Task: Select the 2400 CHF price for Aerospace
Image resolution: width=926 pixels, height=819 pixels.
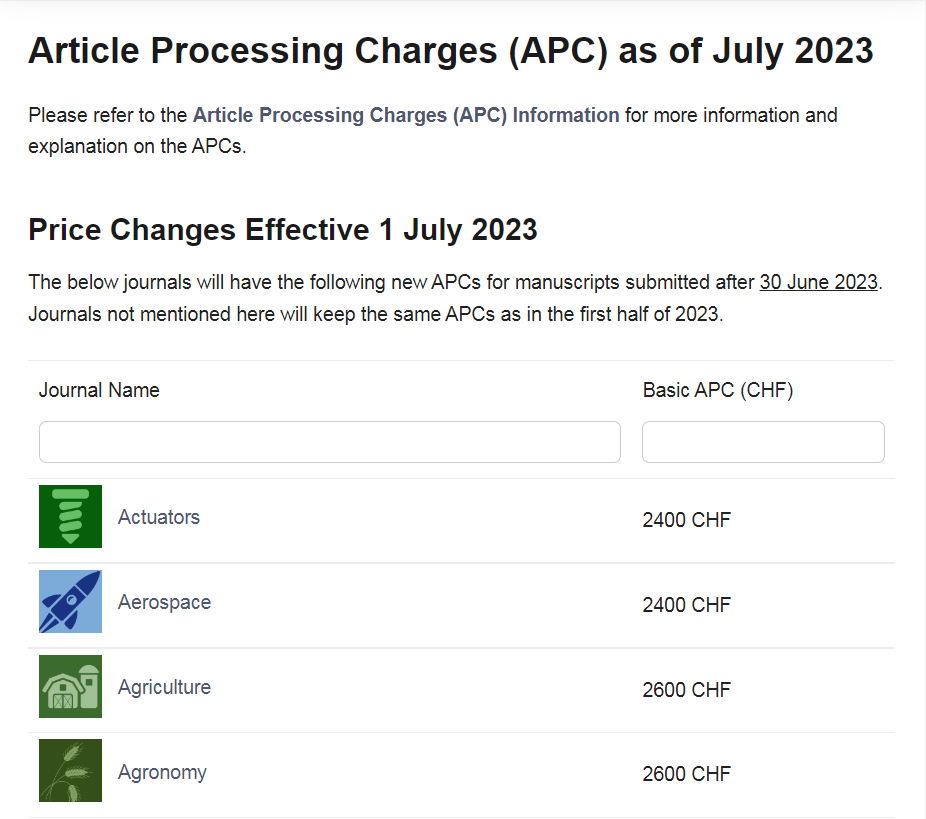Action: (x=687, y=605)
